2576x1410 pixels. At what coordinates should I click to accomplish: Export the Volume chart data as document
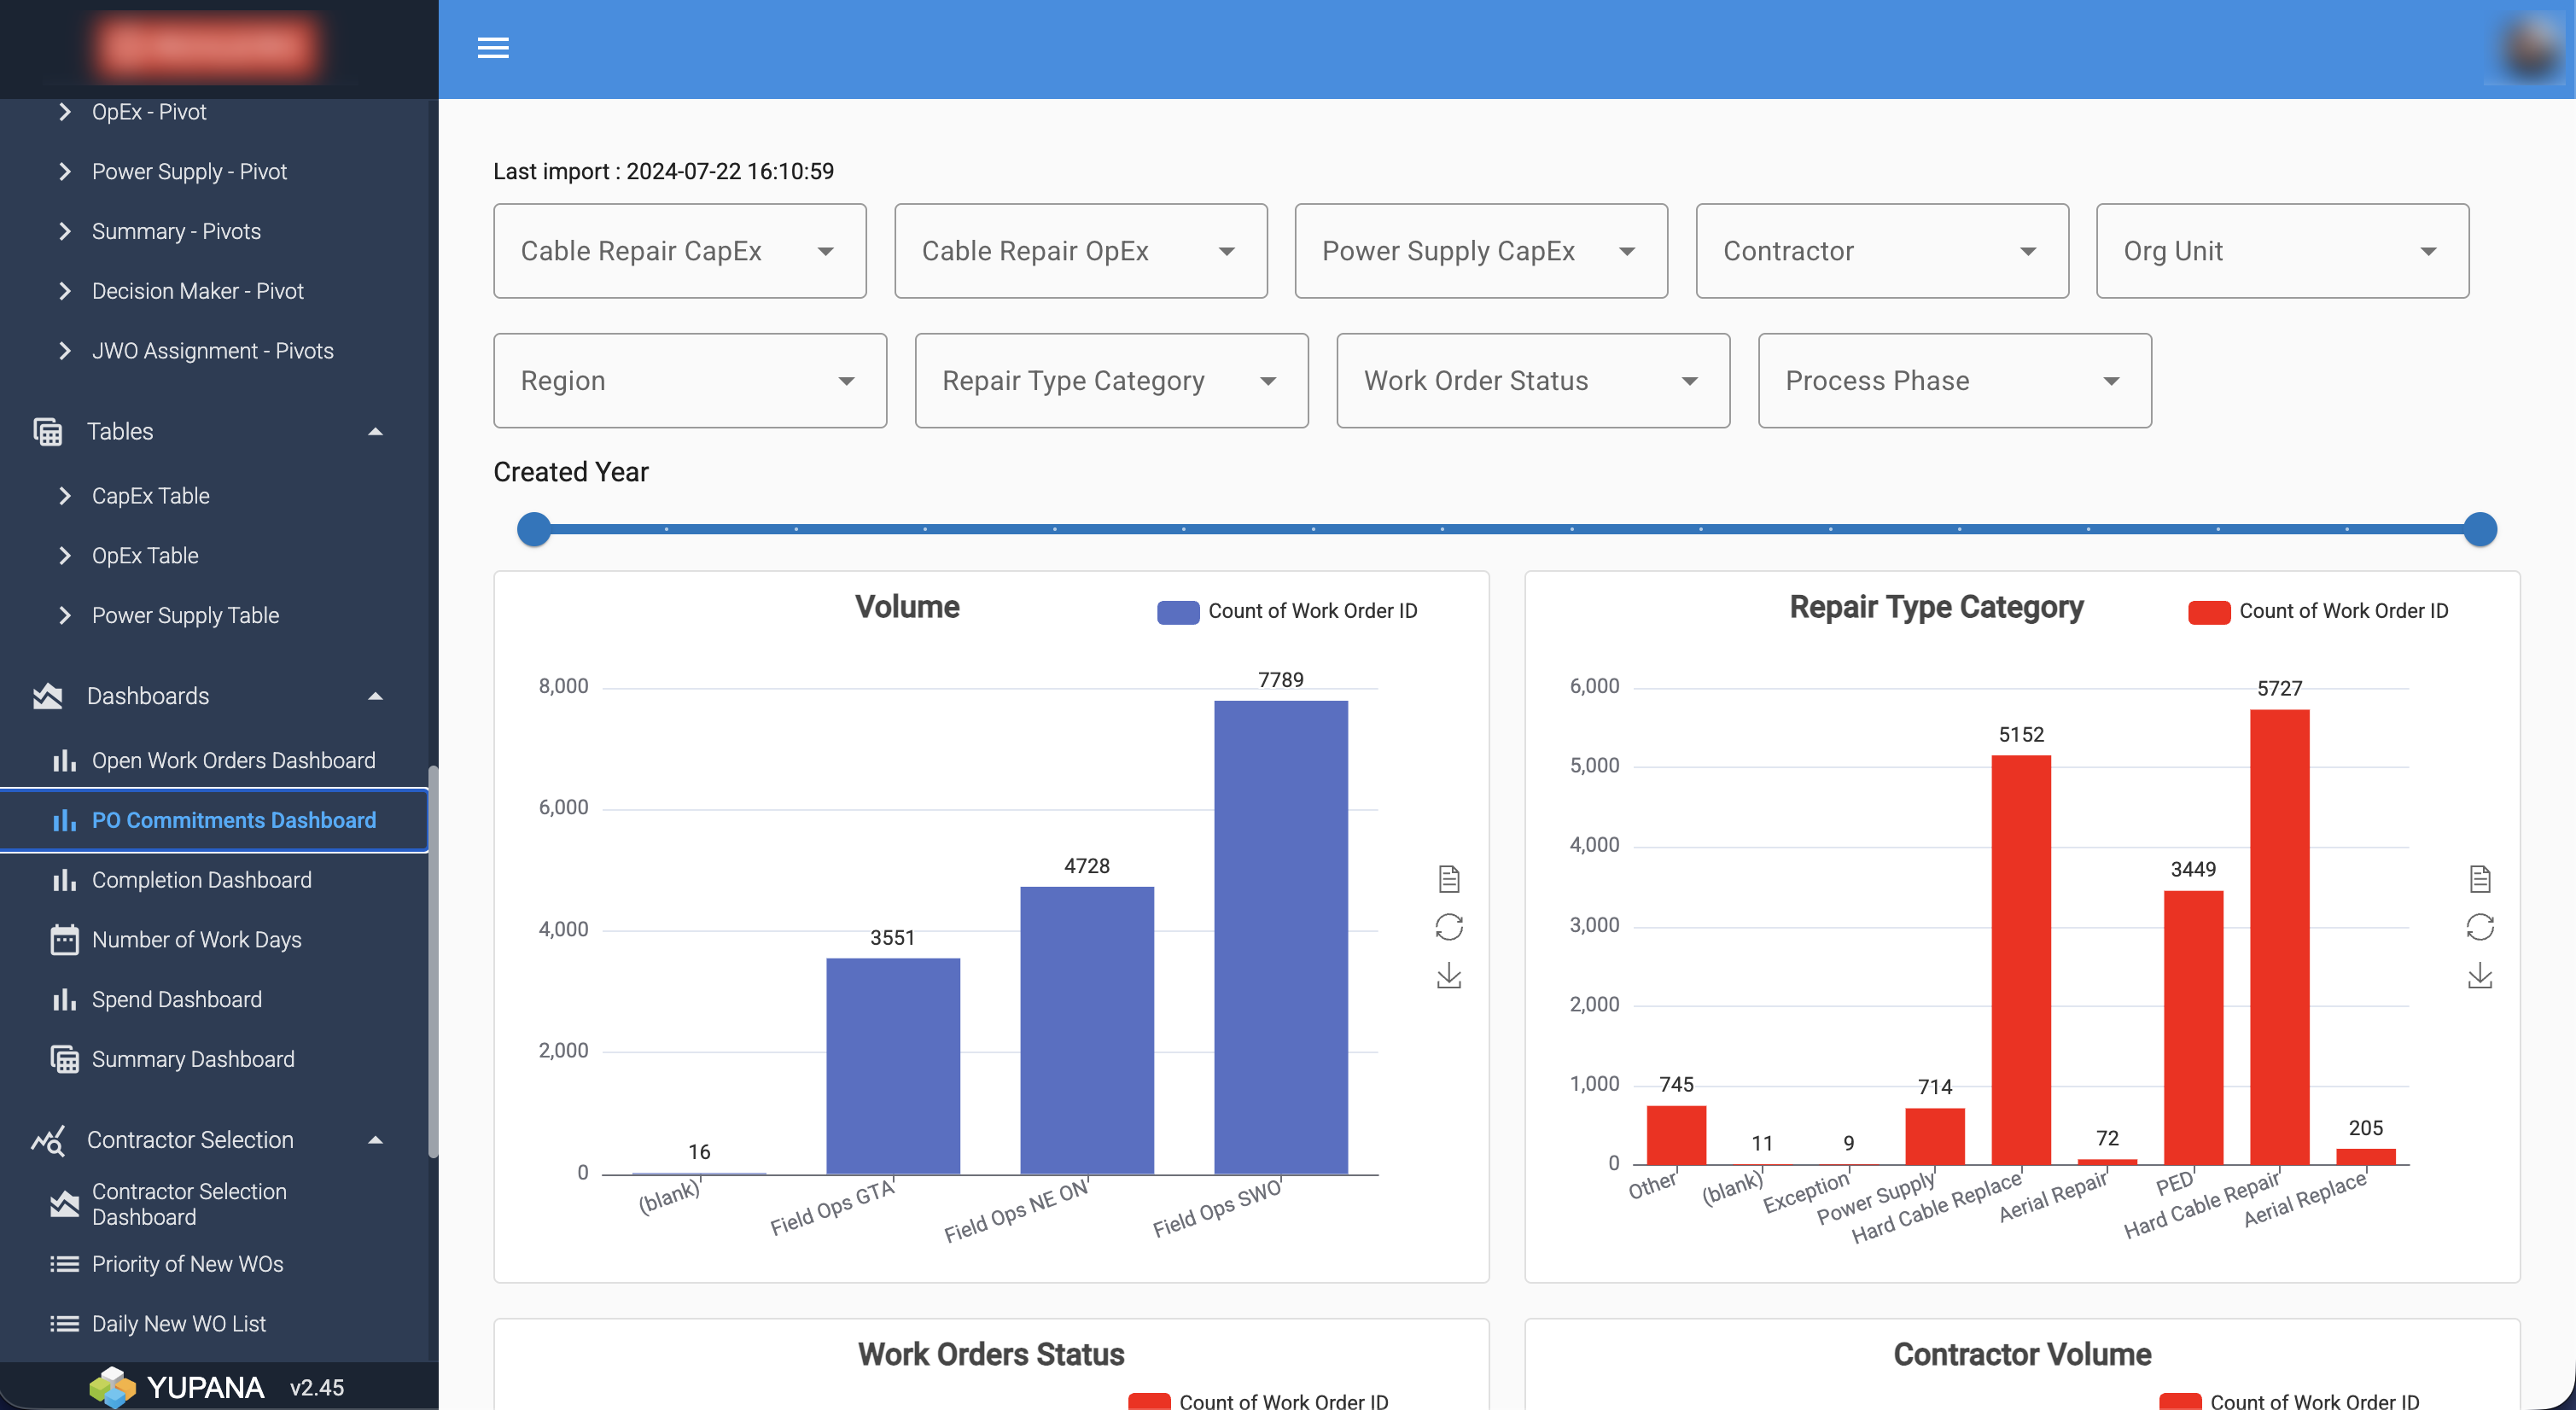1449,879
